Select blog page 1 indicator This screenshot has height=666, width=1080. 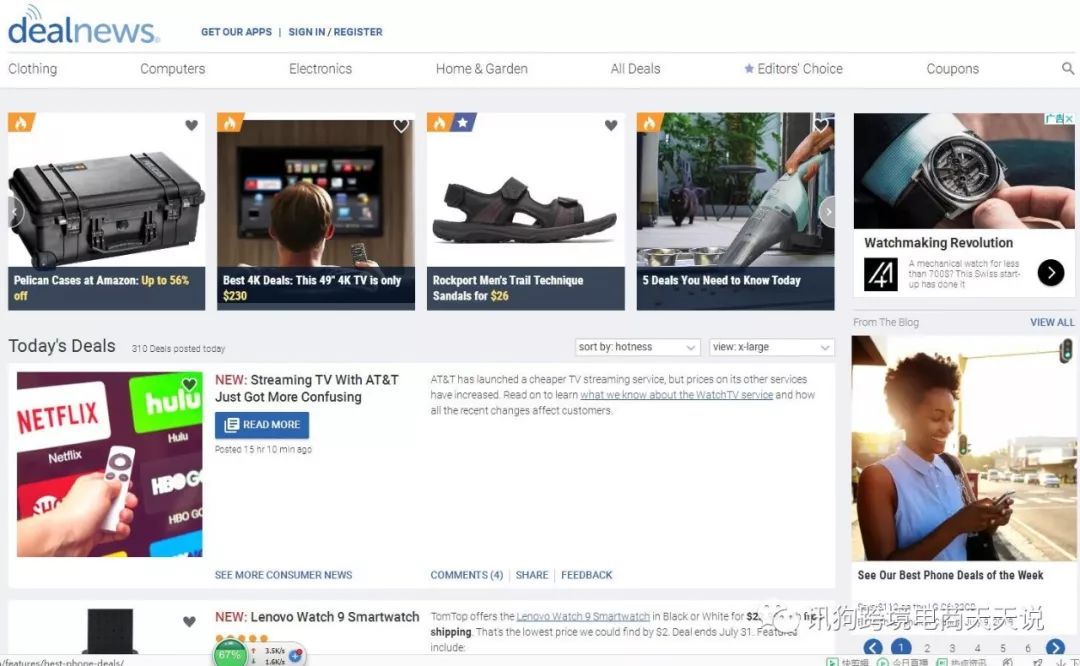tap(901, 647)
